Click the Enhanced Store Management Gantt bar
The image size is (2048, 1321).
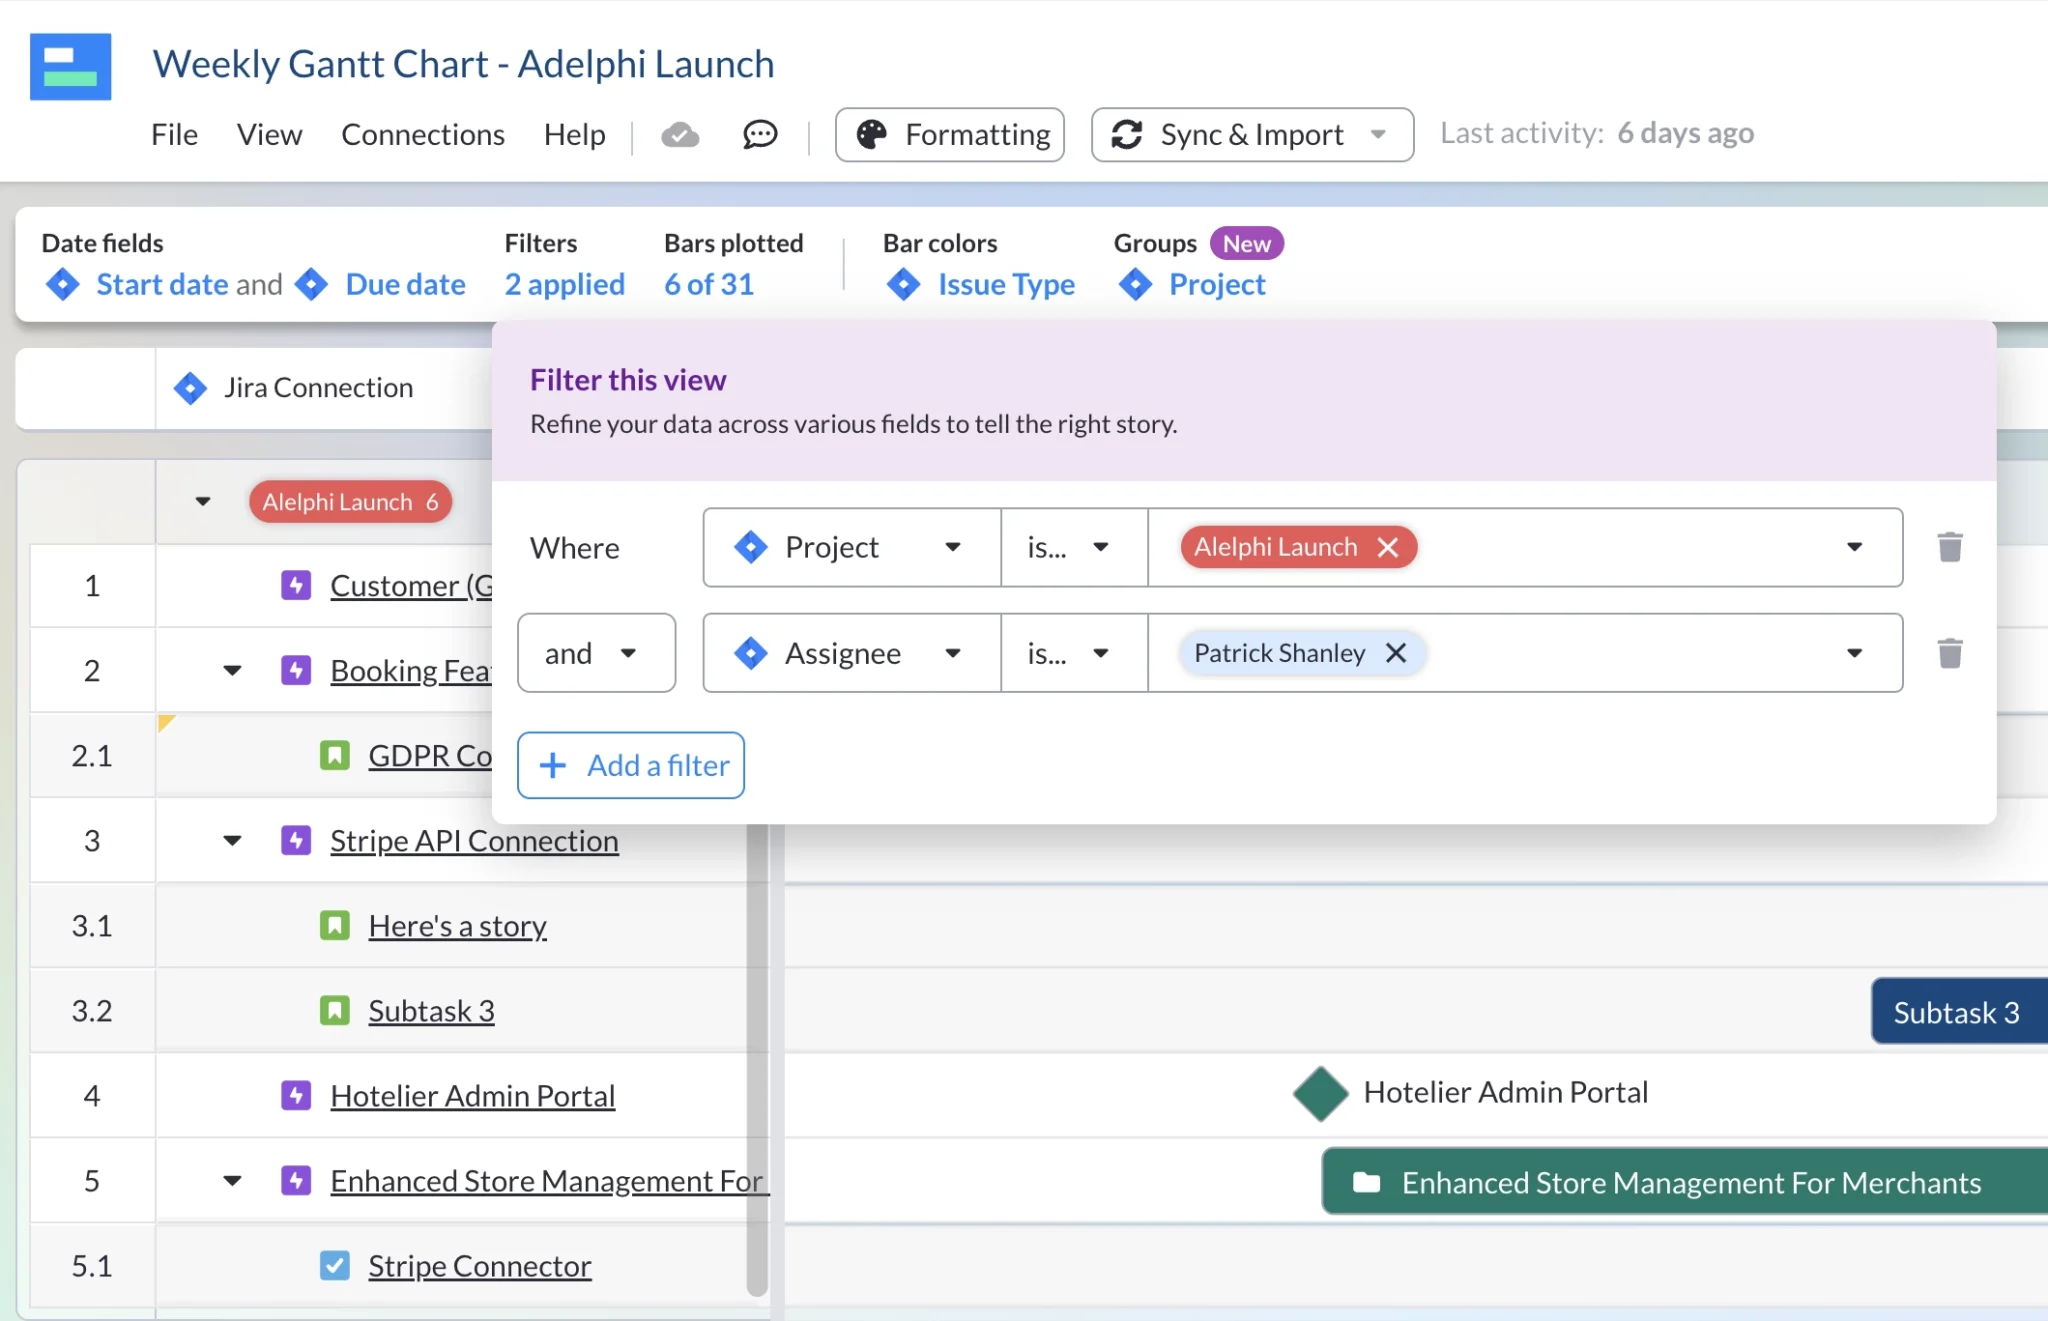pos(1685,1181)
